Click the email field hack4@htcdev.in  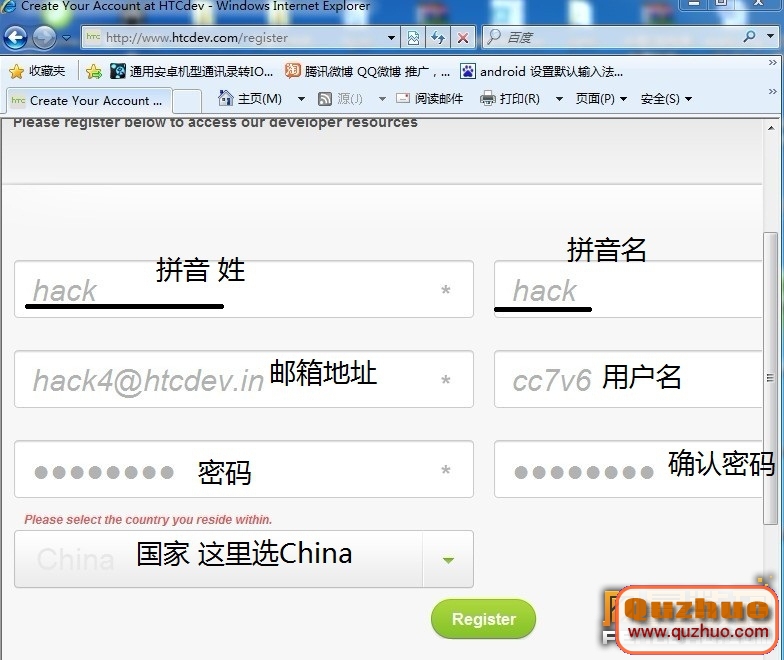(244, 379)
